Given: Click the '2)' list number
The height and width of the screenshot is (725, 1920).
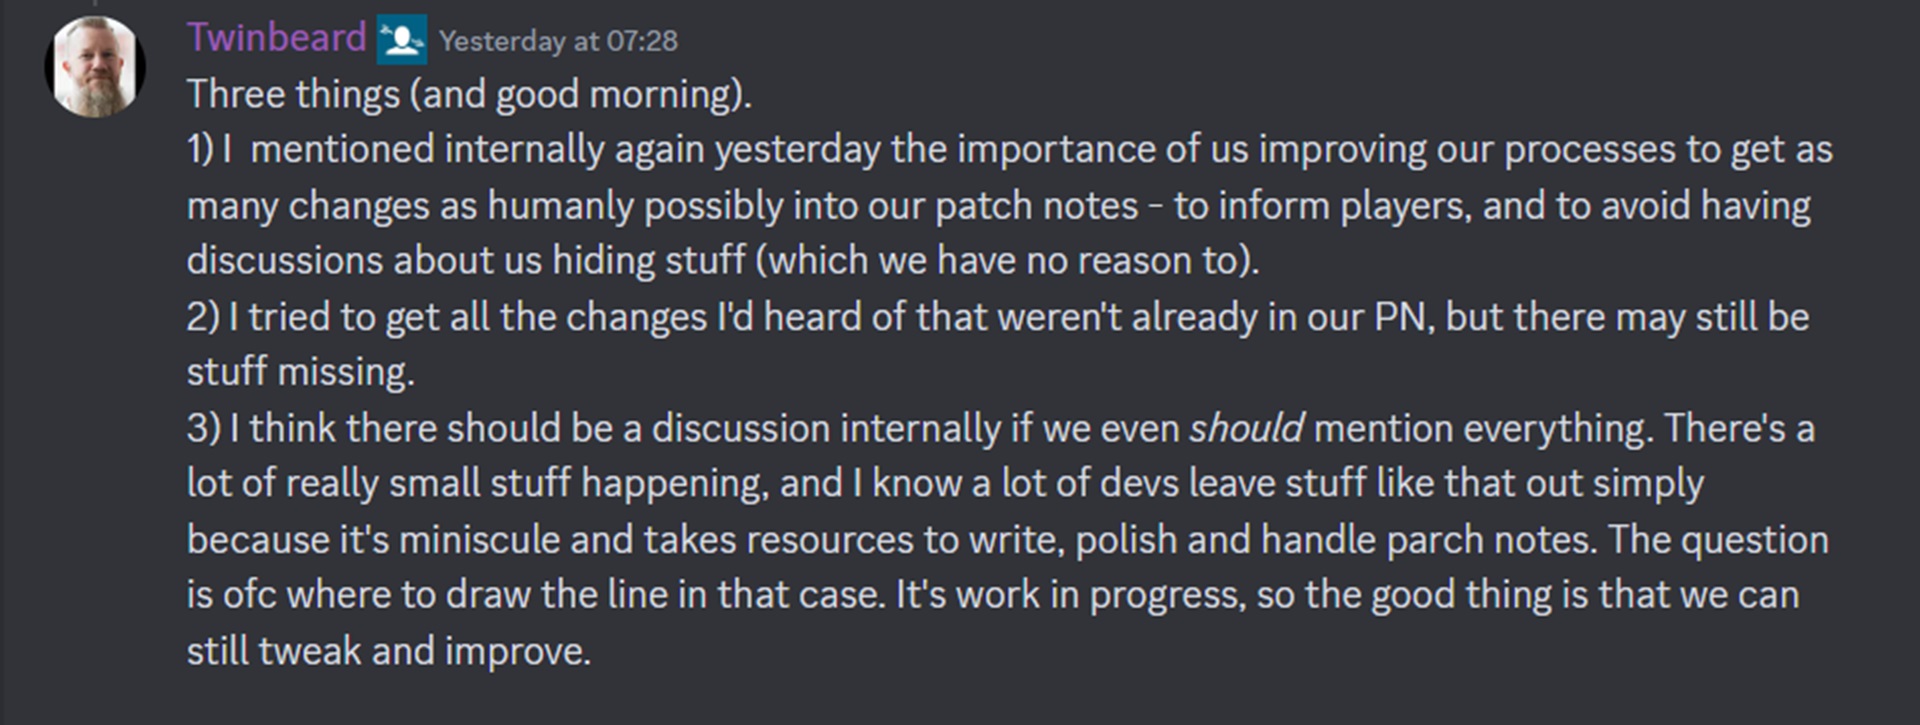Looking at the screenshot, I should 203,317.
